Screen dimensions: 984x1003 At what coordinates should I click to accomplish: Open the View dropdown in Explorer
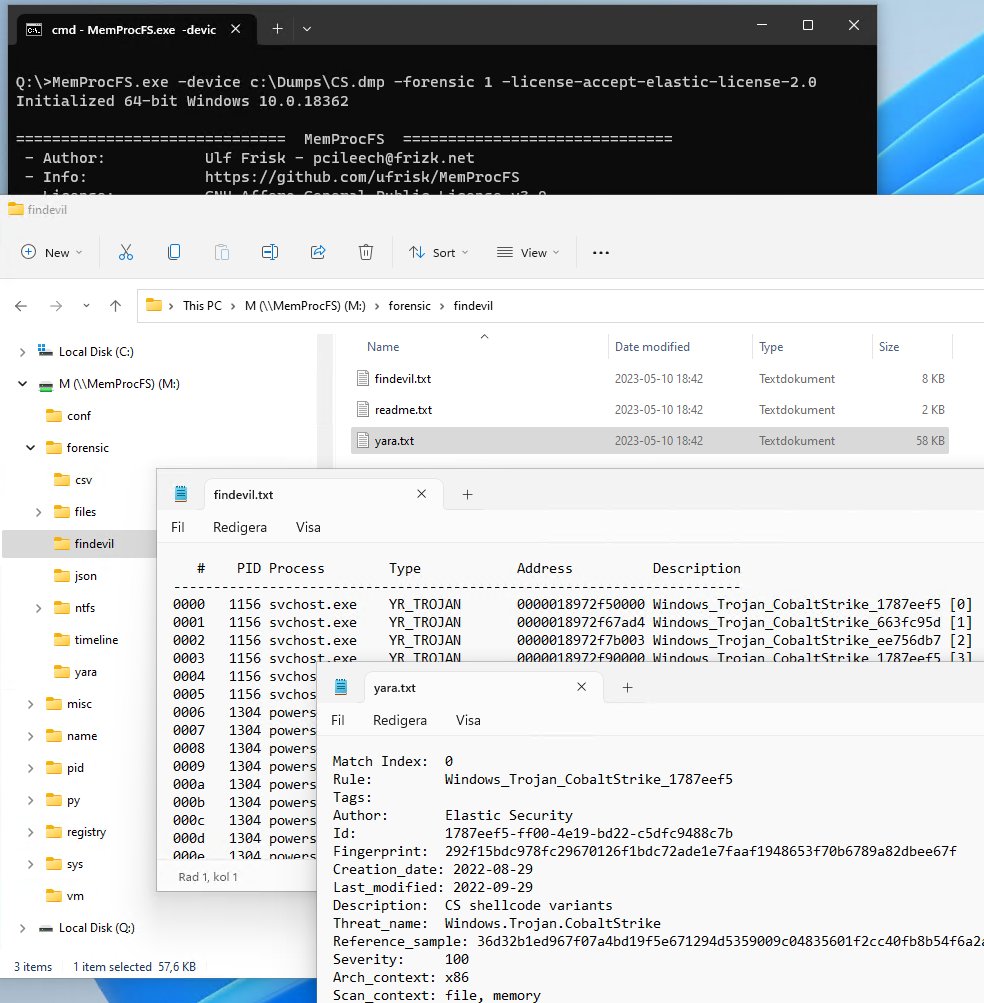pyautogui.click(x=528, y=253)
